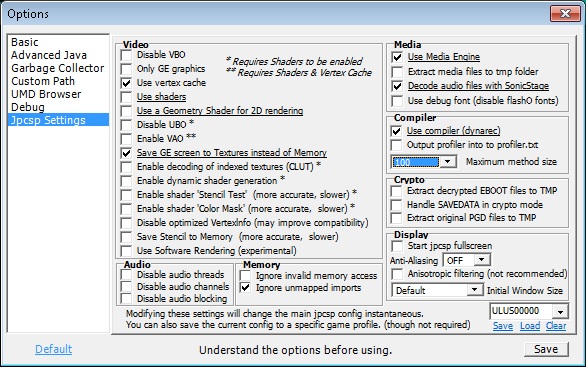Toggle Use shaders checkbox
Screen dimensions: 586x367
(x=126, y=97)
